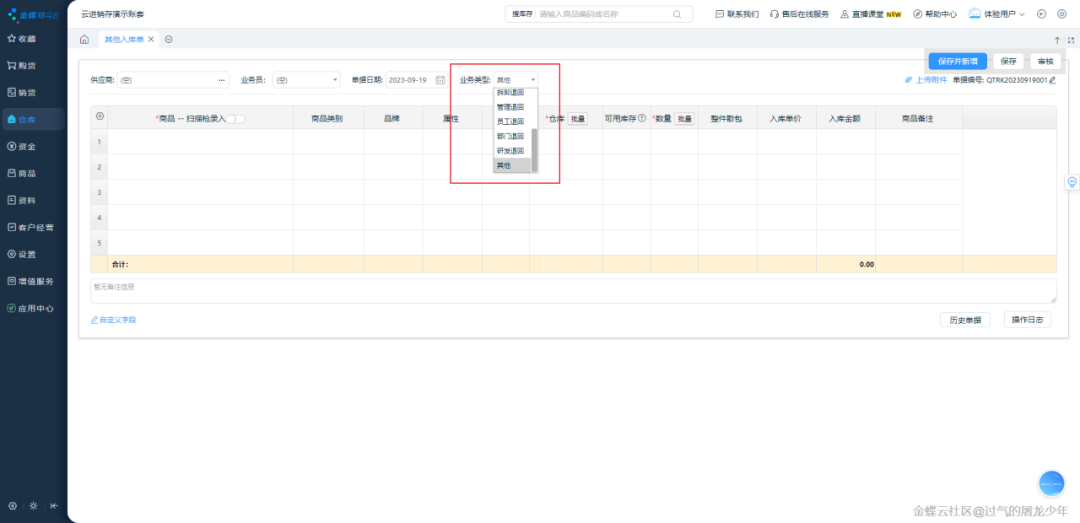Open the 自定义字段 link

pyautogui.click(x=114, y=320)
